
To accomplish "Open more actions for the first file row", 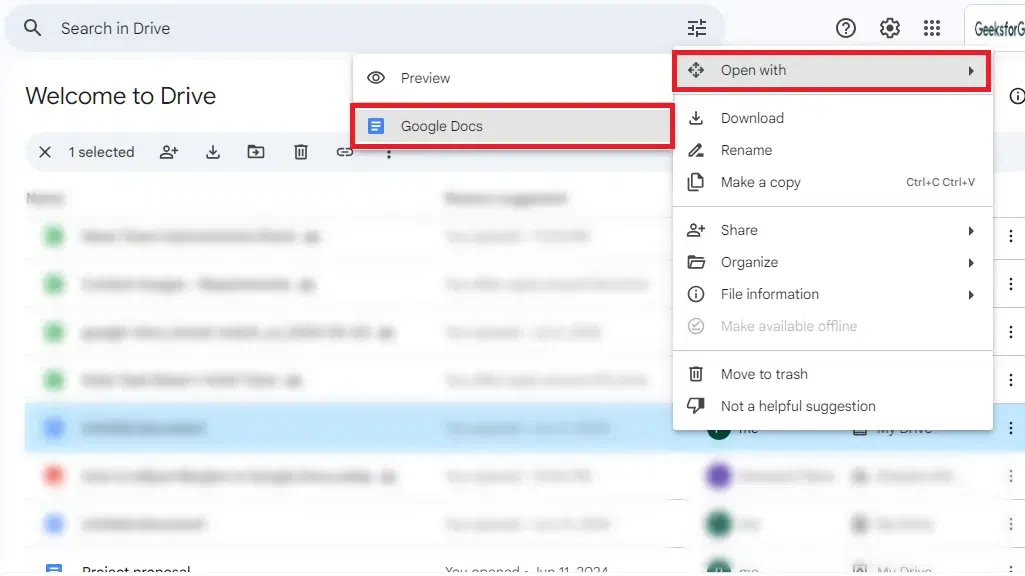I will tap(1011, 236).
